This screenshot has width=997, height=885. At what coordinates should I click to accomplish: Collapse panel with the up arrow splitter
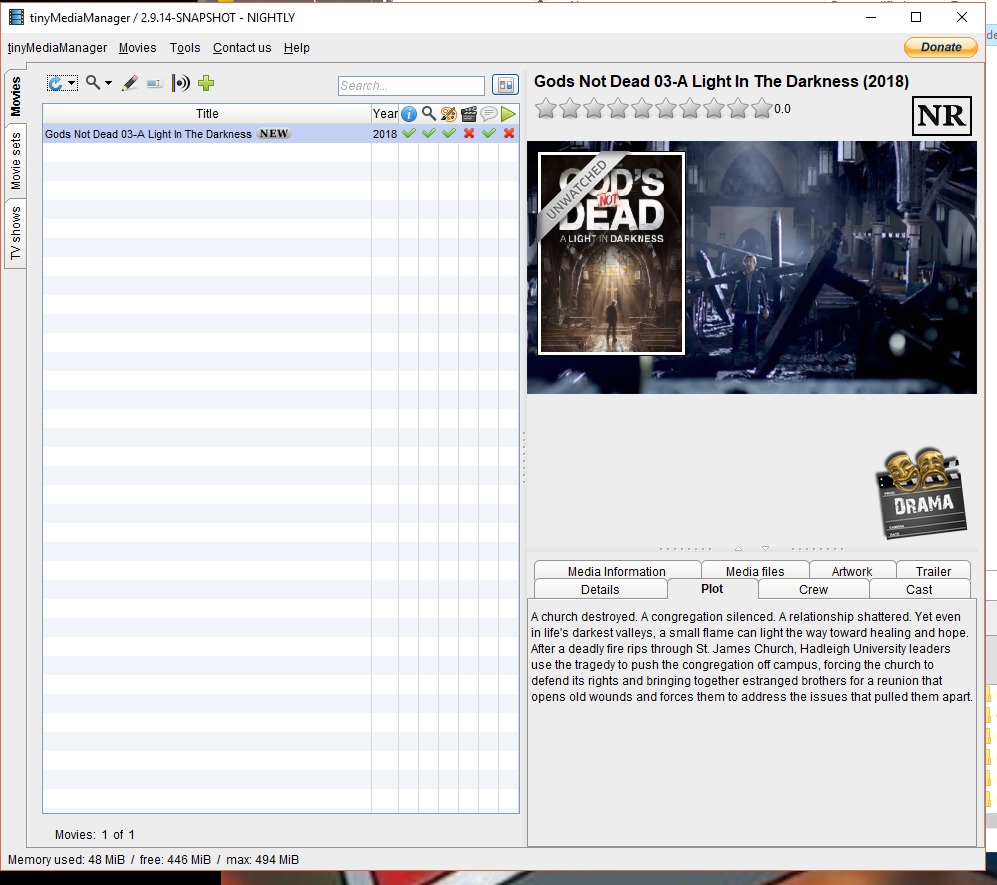tap(738, 548)
